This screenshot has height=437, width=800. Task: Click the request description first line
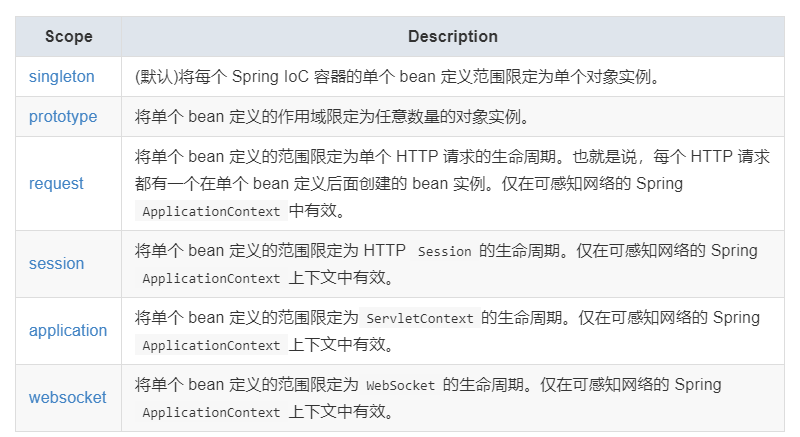click(452, 157)
